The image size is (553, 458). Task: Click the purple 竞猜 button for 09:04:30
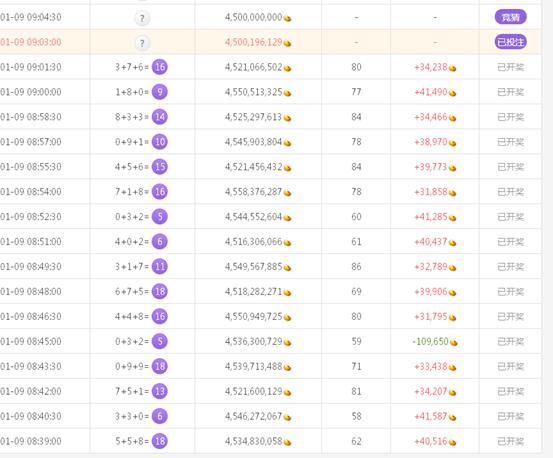510,17
